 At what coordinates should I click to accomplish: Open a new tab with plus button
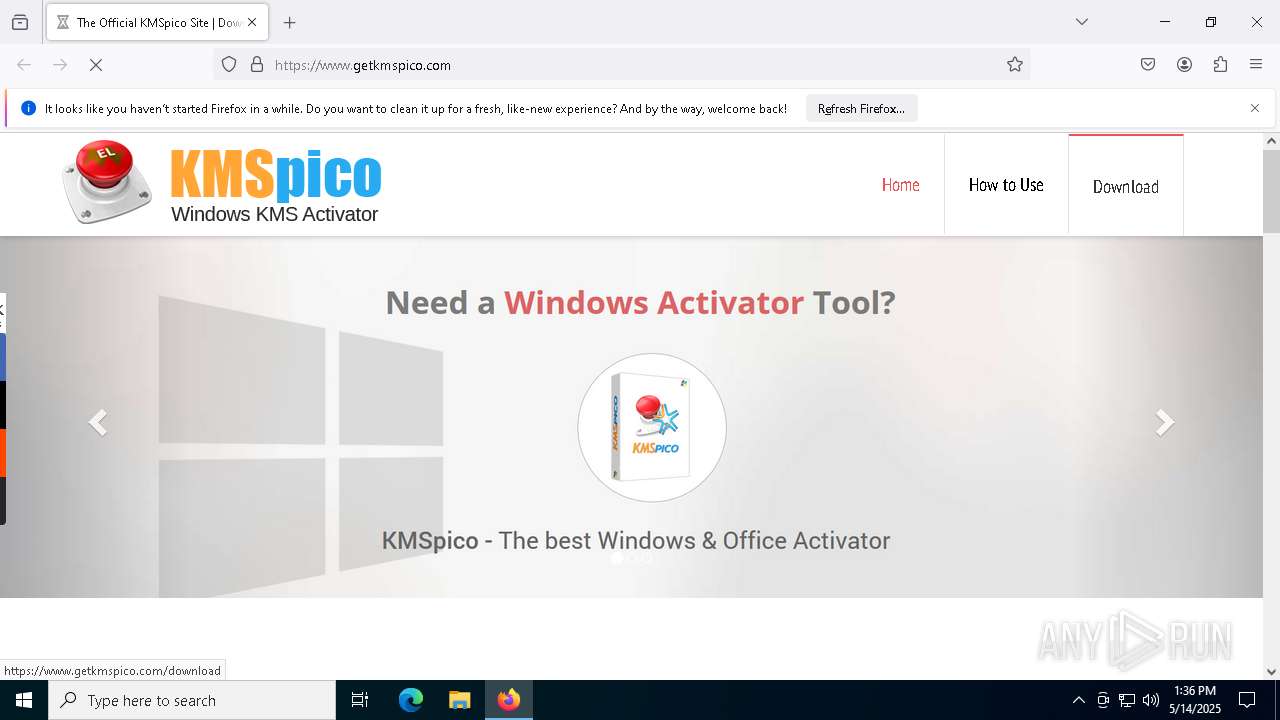[290, 22]
